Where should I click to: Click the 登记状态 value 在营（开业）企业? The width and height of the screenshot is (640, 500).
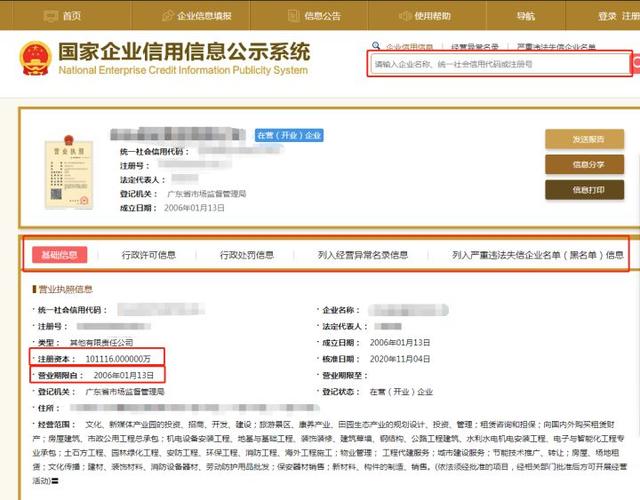pos(401,392)
